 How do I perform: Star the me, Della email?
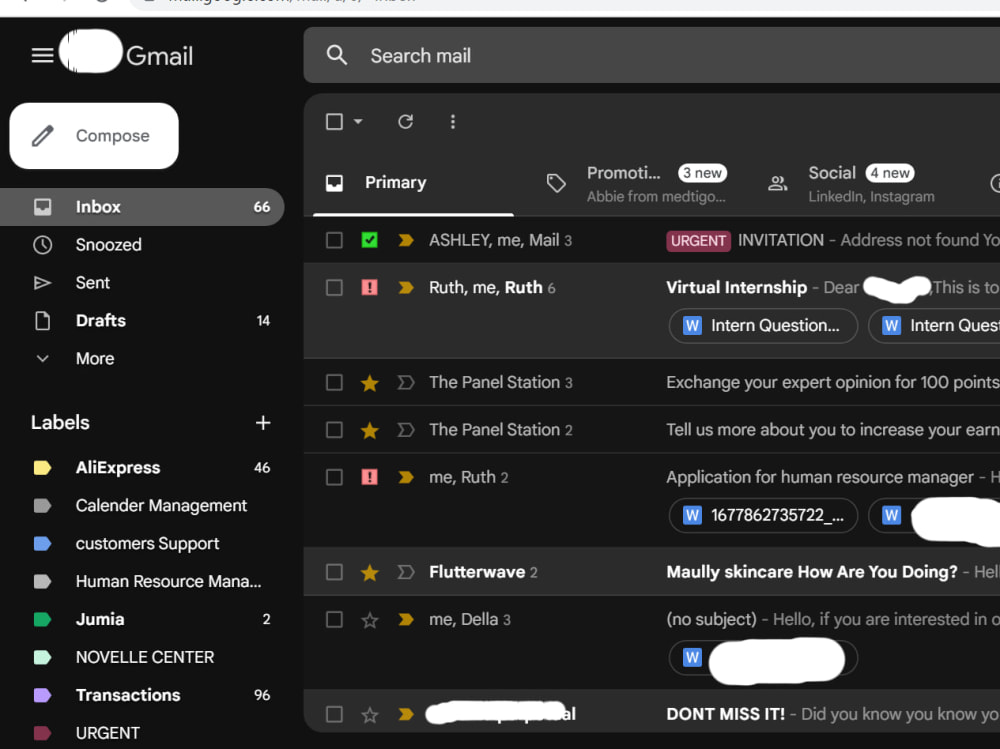coord(369,619)
